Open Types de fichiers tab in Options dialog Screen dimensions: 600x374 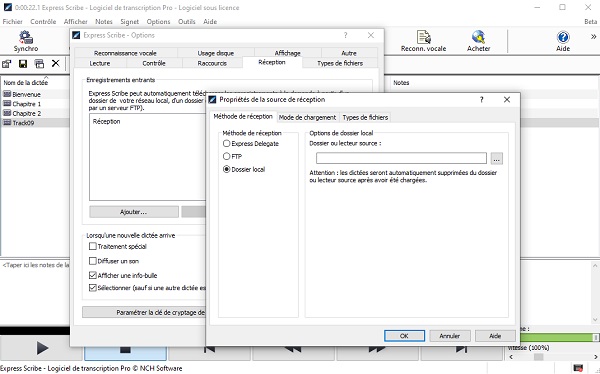[x=340, y=63]
